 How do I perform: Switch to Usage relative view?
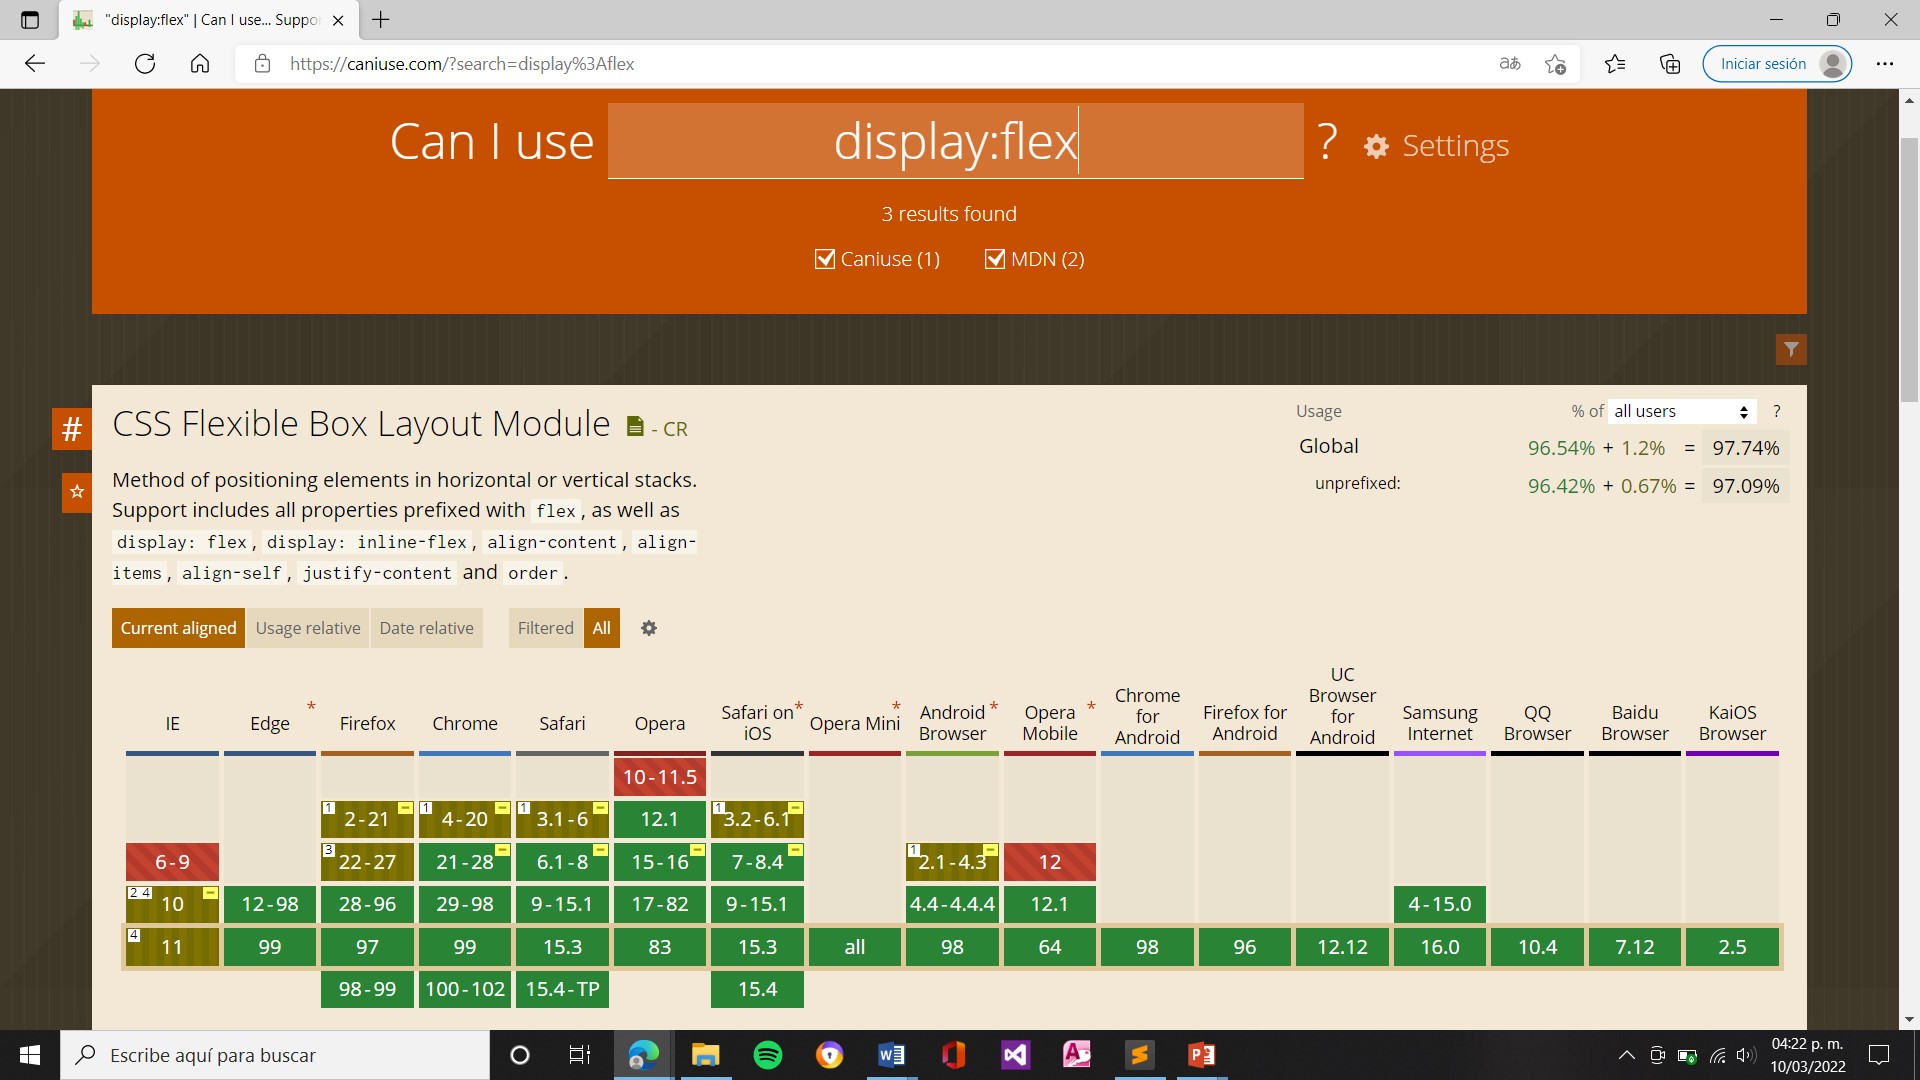(308, 628)
